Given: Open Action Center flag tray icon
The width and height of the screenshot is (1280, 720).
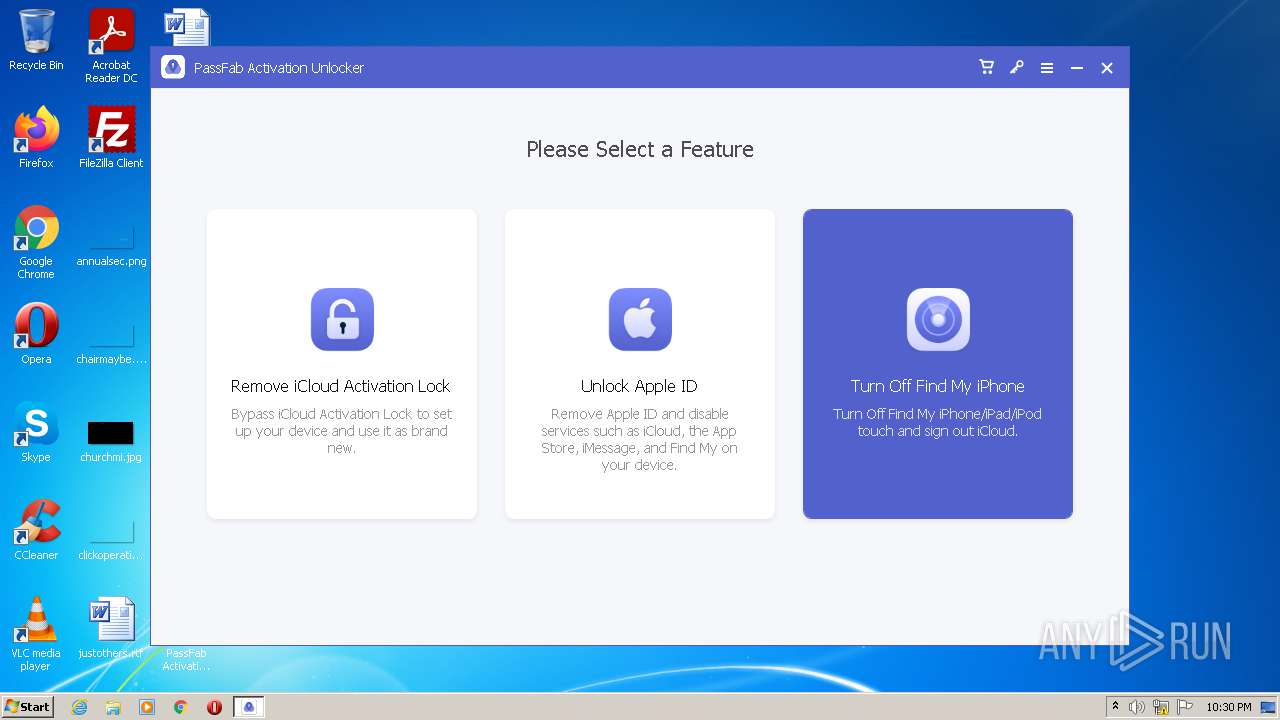Looking at the screenshot, I should pyautogui.click(x=1185, y=707).
